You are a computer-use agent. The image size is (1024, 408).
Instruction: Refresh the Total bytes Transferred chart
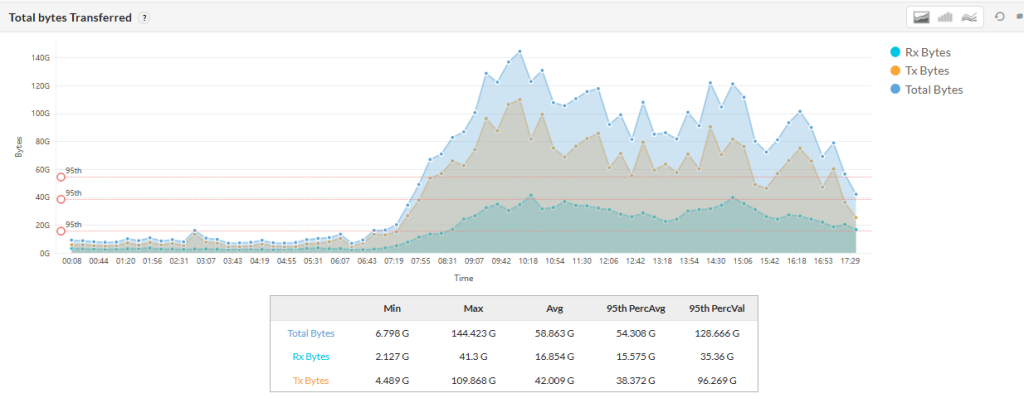coord(999,17)
